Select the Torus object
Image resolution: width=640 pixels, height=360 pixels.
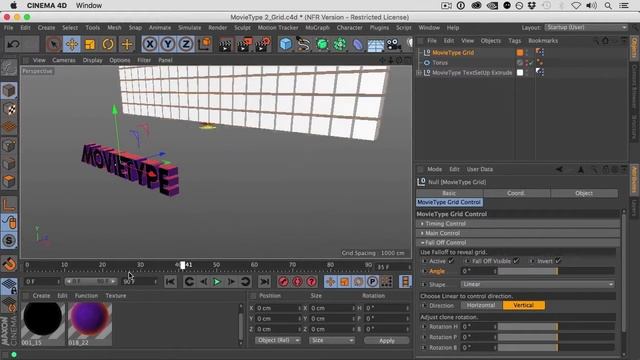[x=440, y=63]
